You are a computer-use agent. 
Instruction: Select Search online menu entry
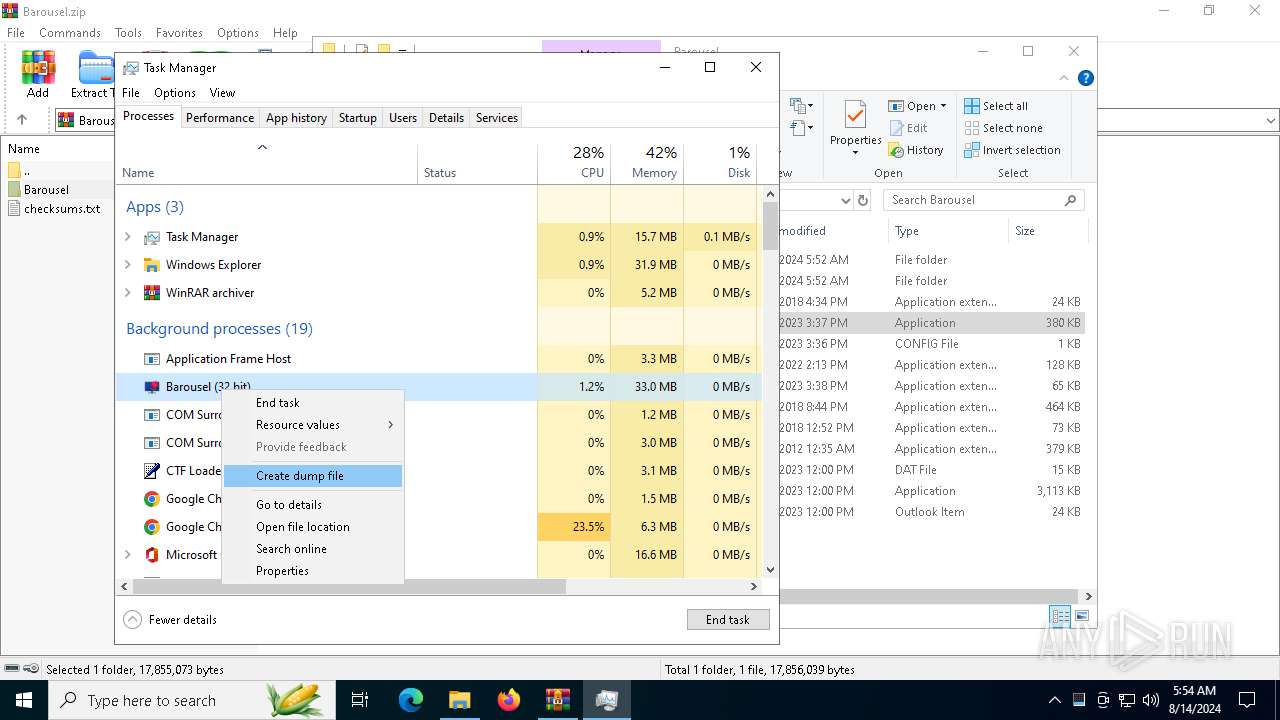(313, 549)
